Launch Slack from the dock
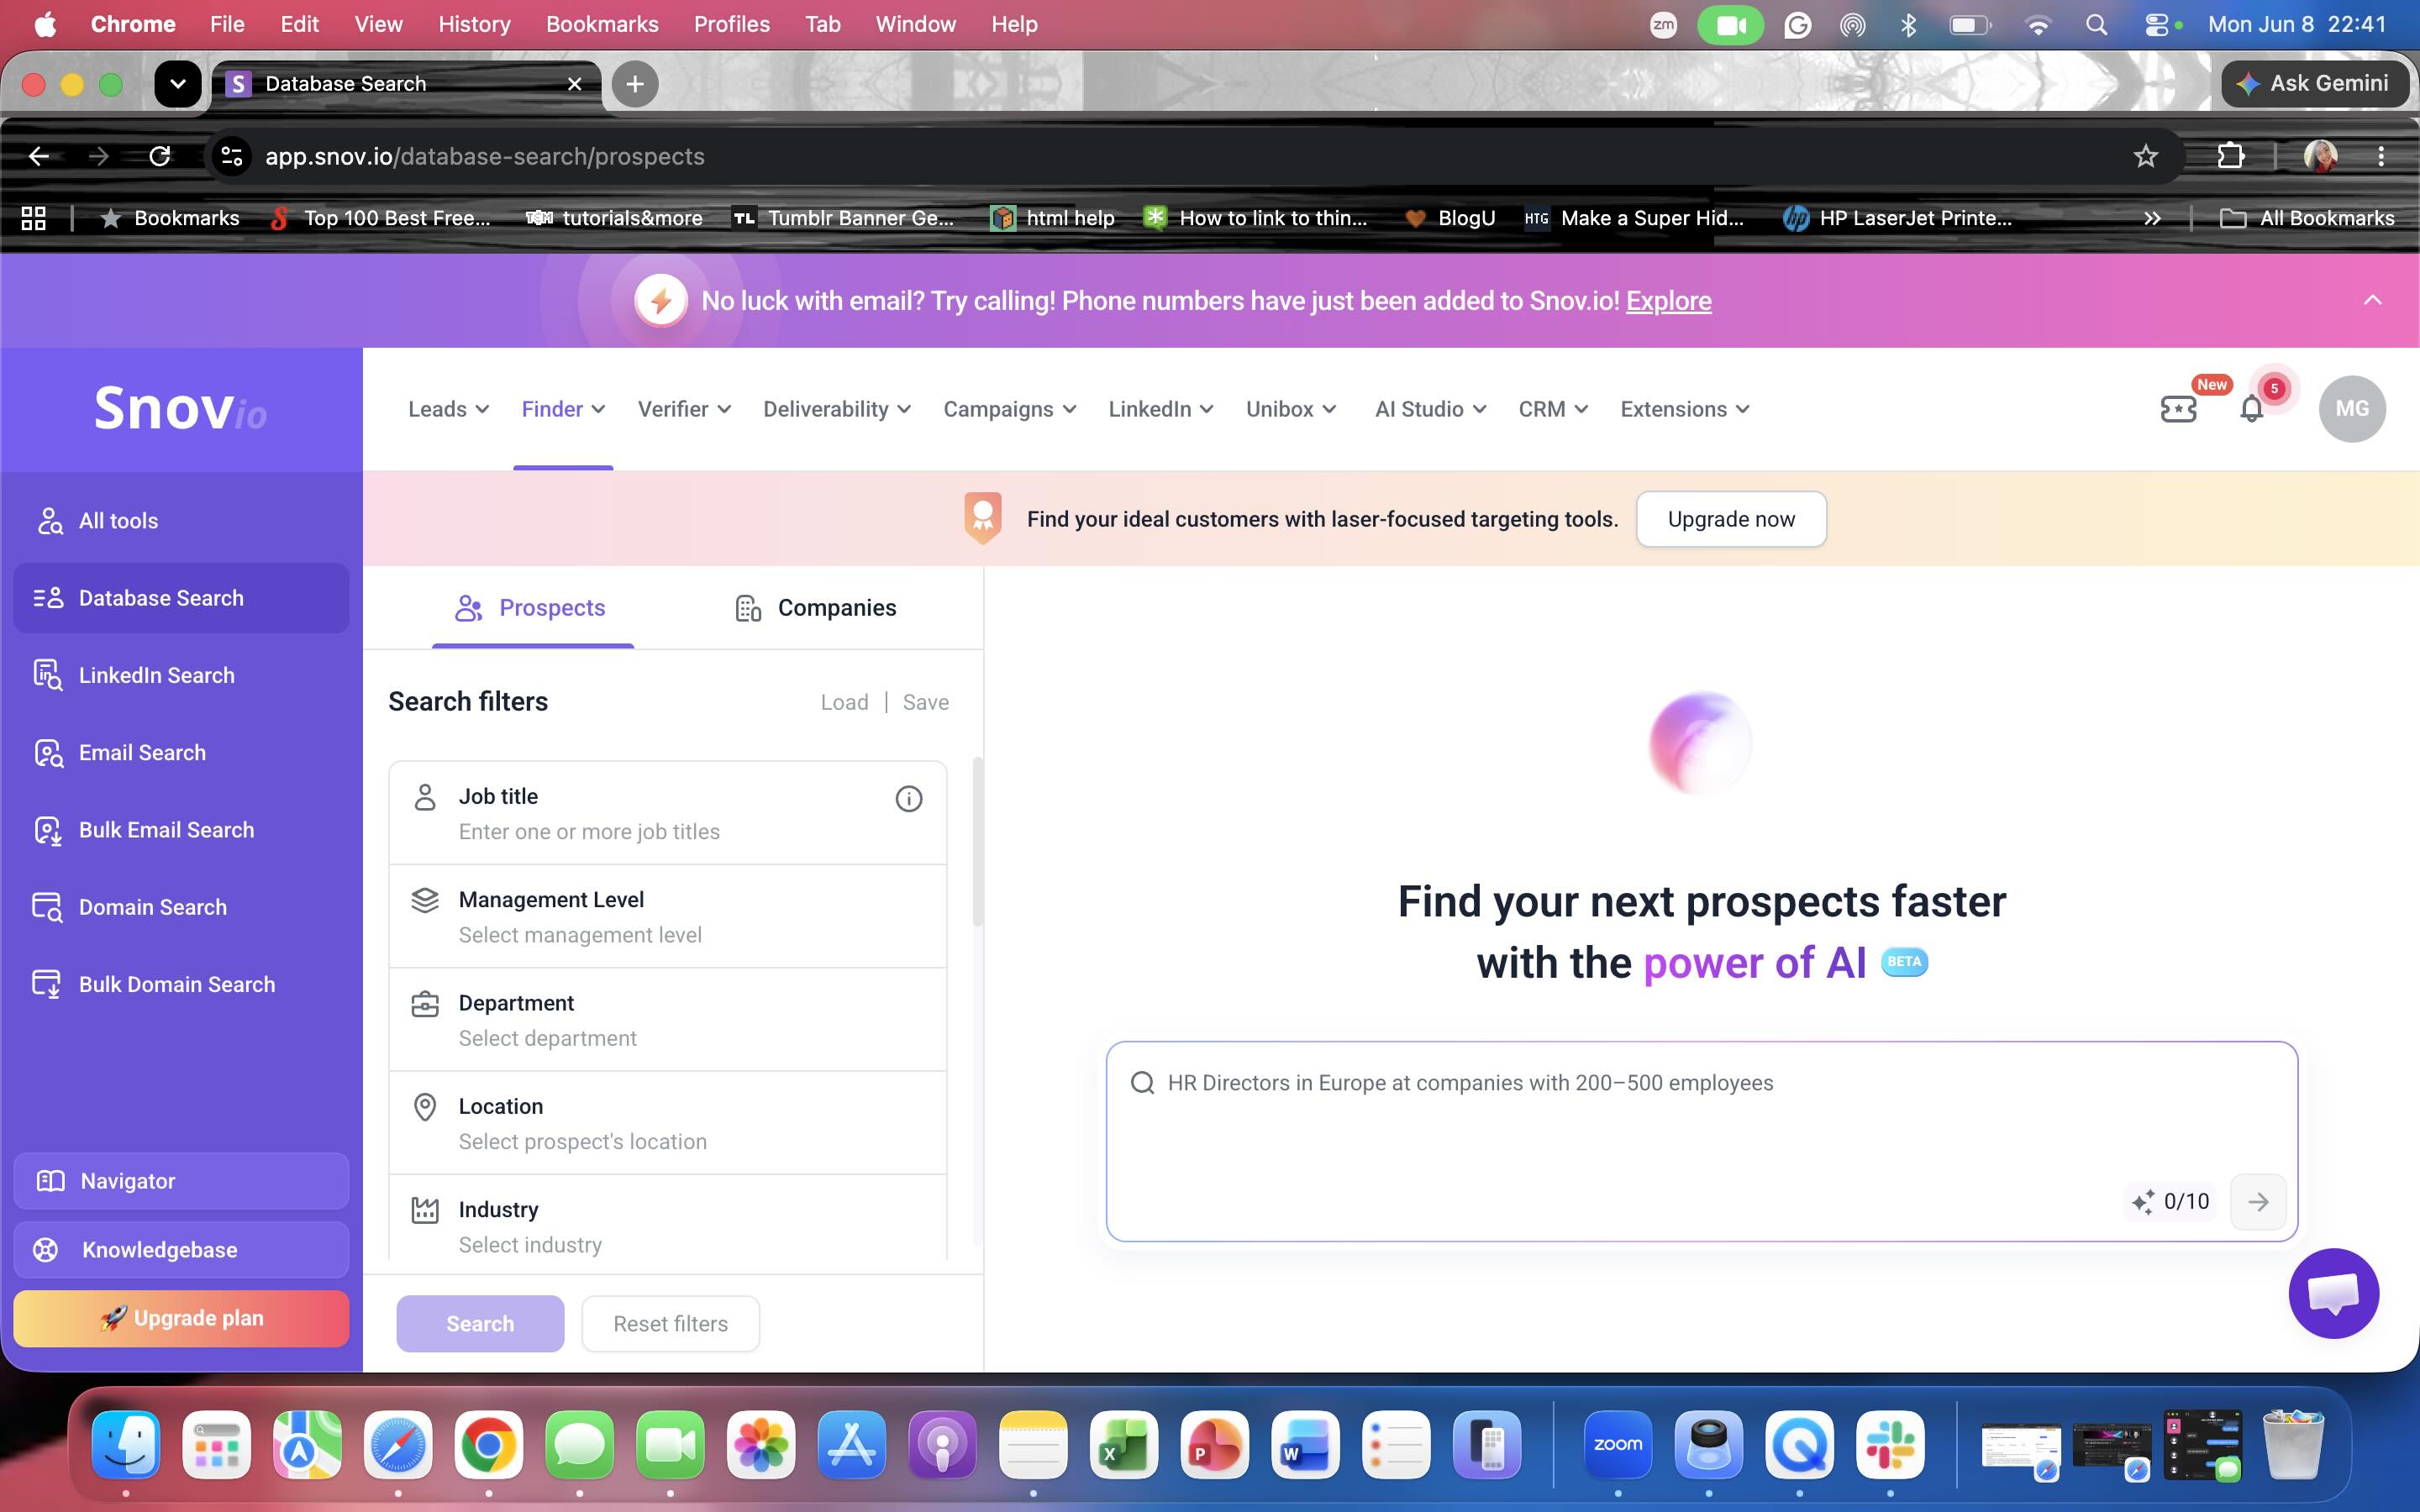This screenshot has width=2420, height=1512. click(x=1889, y=1445)
